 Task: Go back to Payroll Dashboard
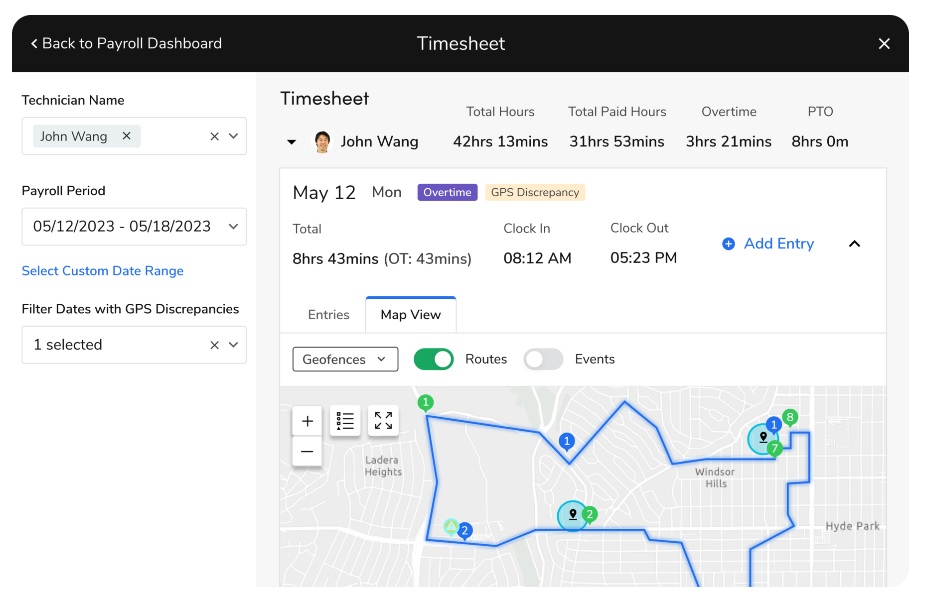pyautogui.click(x=126, y=43)
